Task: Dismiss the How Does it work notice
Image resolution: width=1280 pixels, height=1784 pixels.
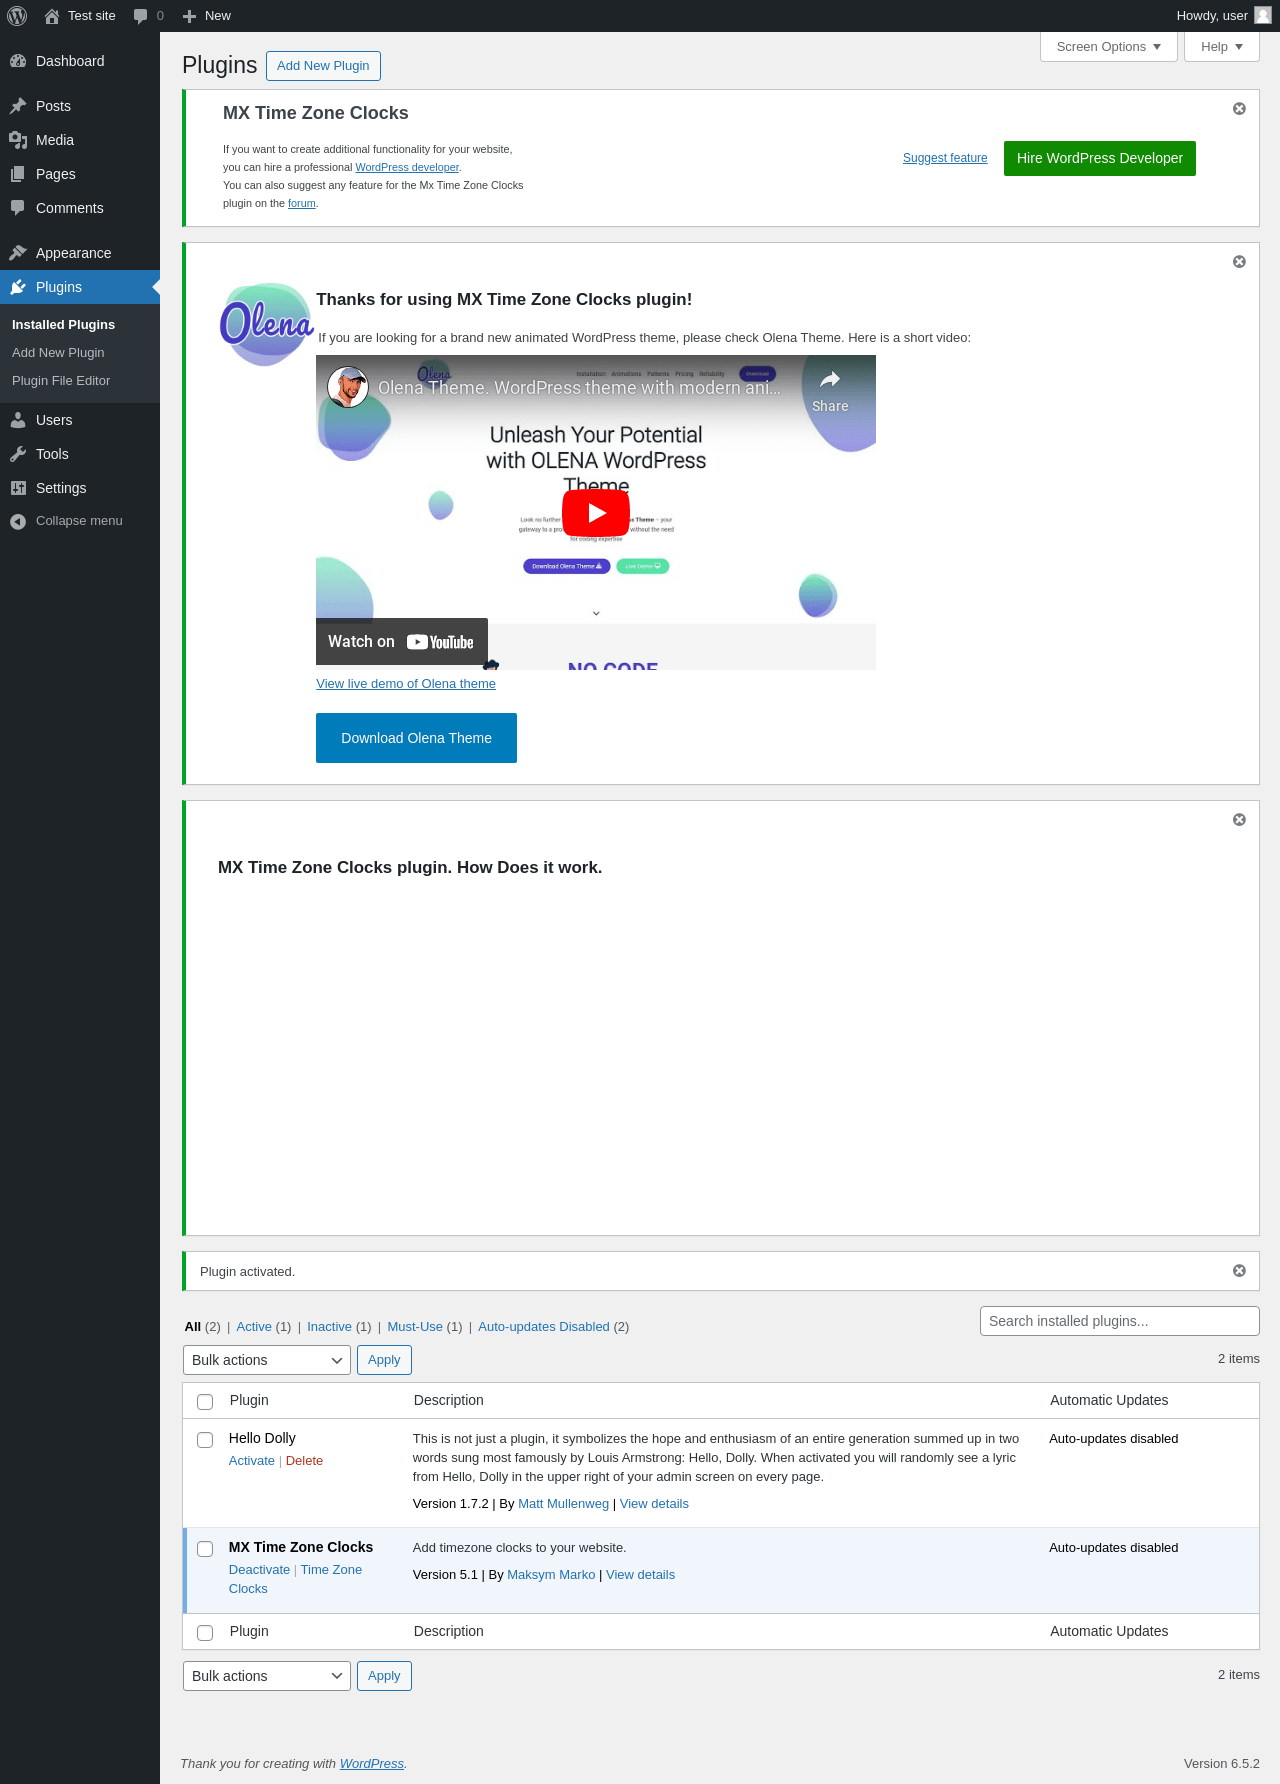Action: click(x=1239, y=820)
